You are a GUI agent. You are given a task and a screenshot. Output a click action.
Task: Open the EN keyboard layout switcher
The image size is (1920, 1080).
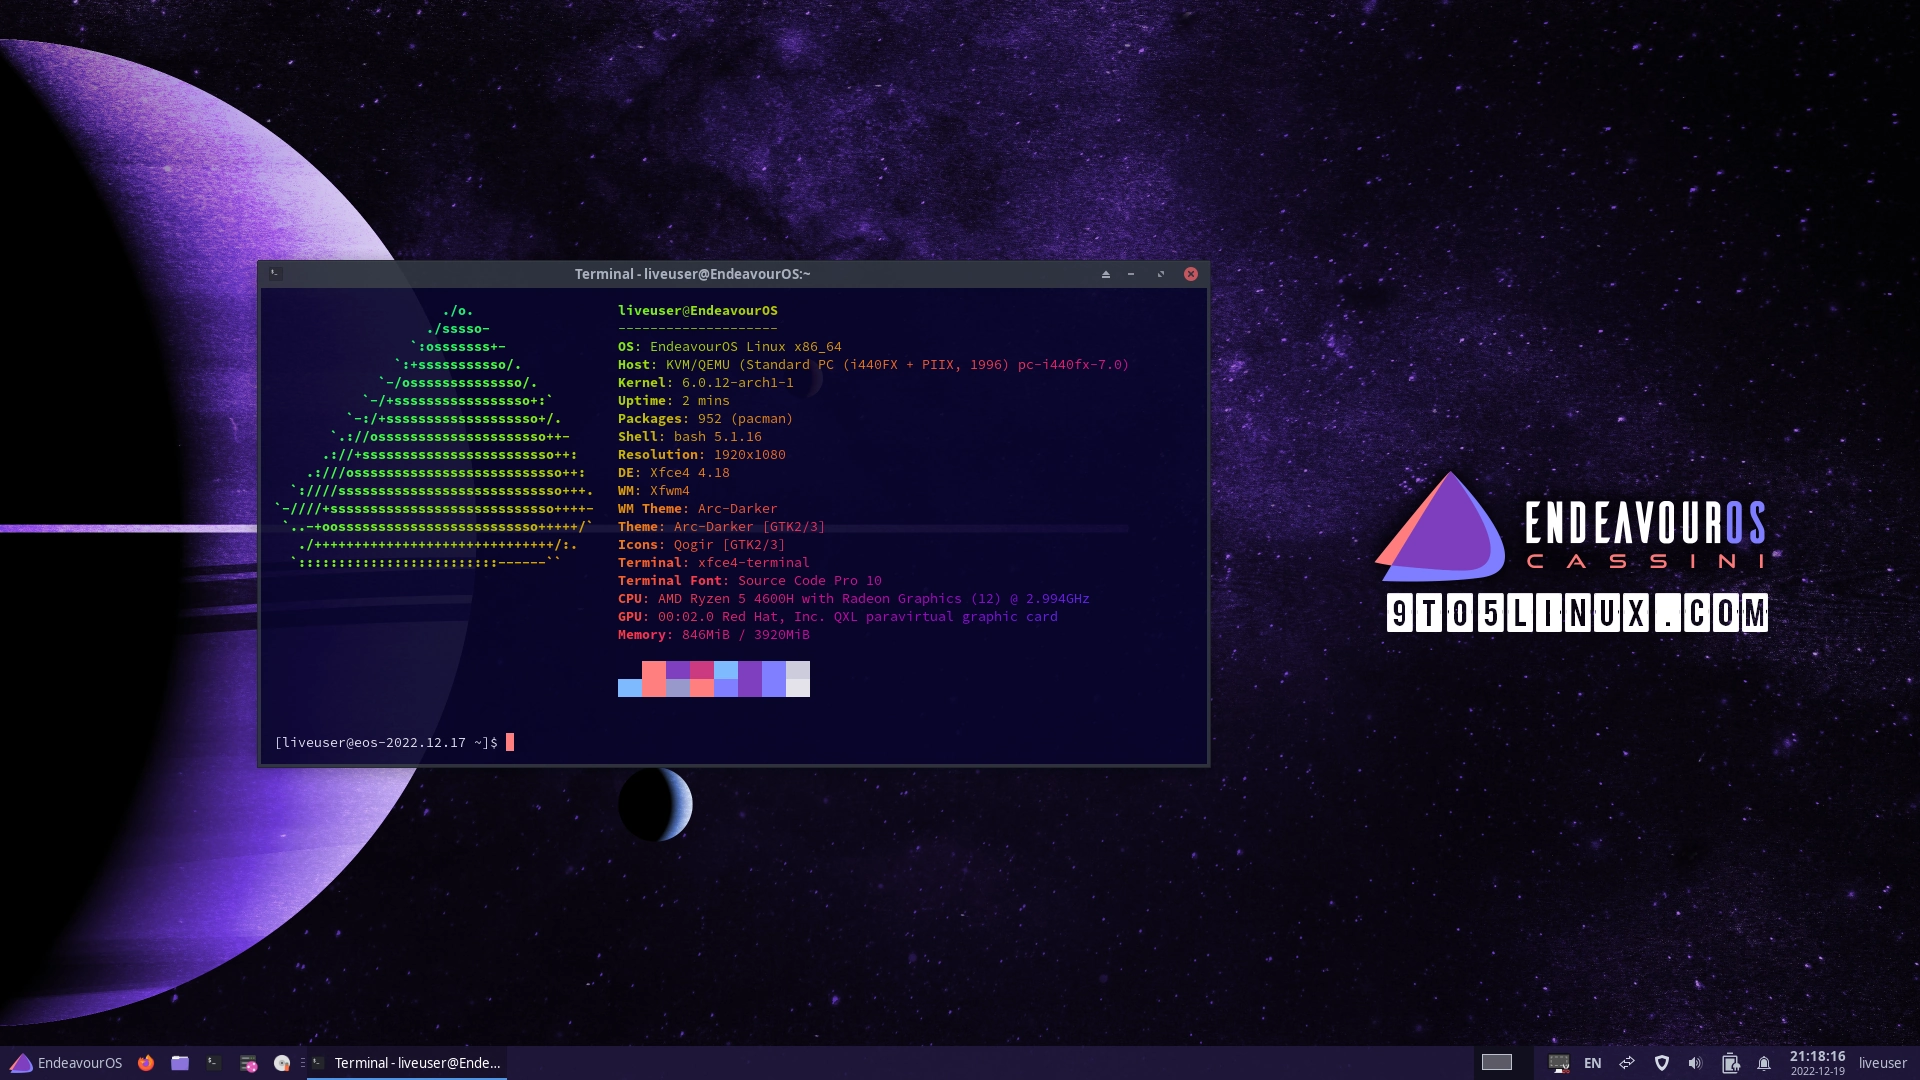point(1593,1063)
